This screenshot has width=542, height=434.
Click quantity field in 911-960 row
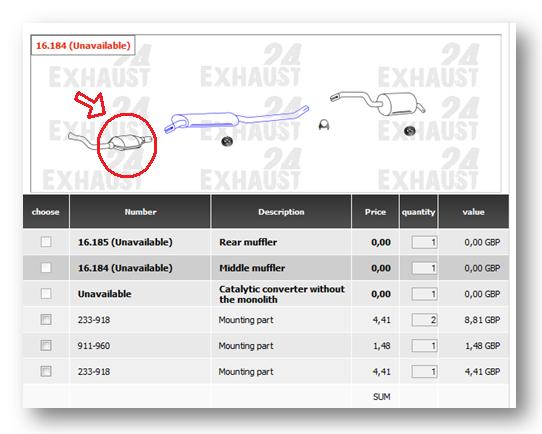[x=424, y=346]
